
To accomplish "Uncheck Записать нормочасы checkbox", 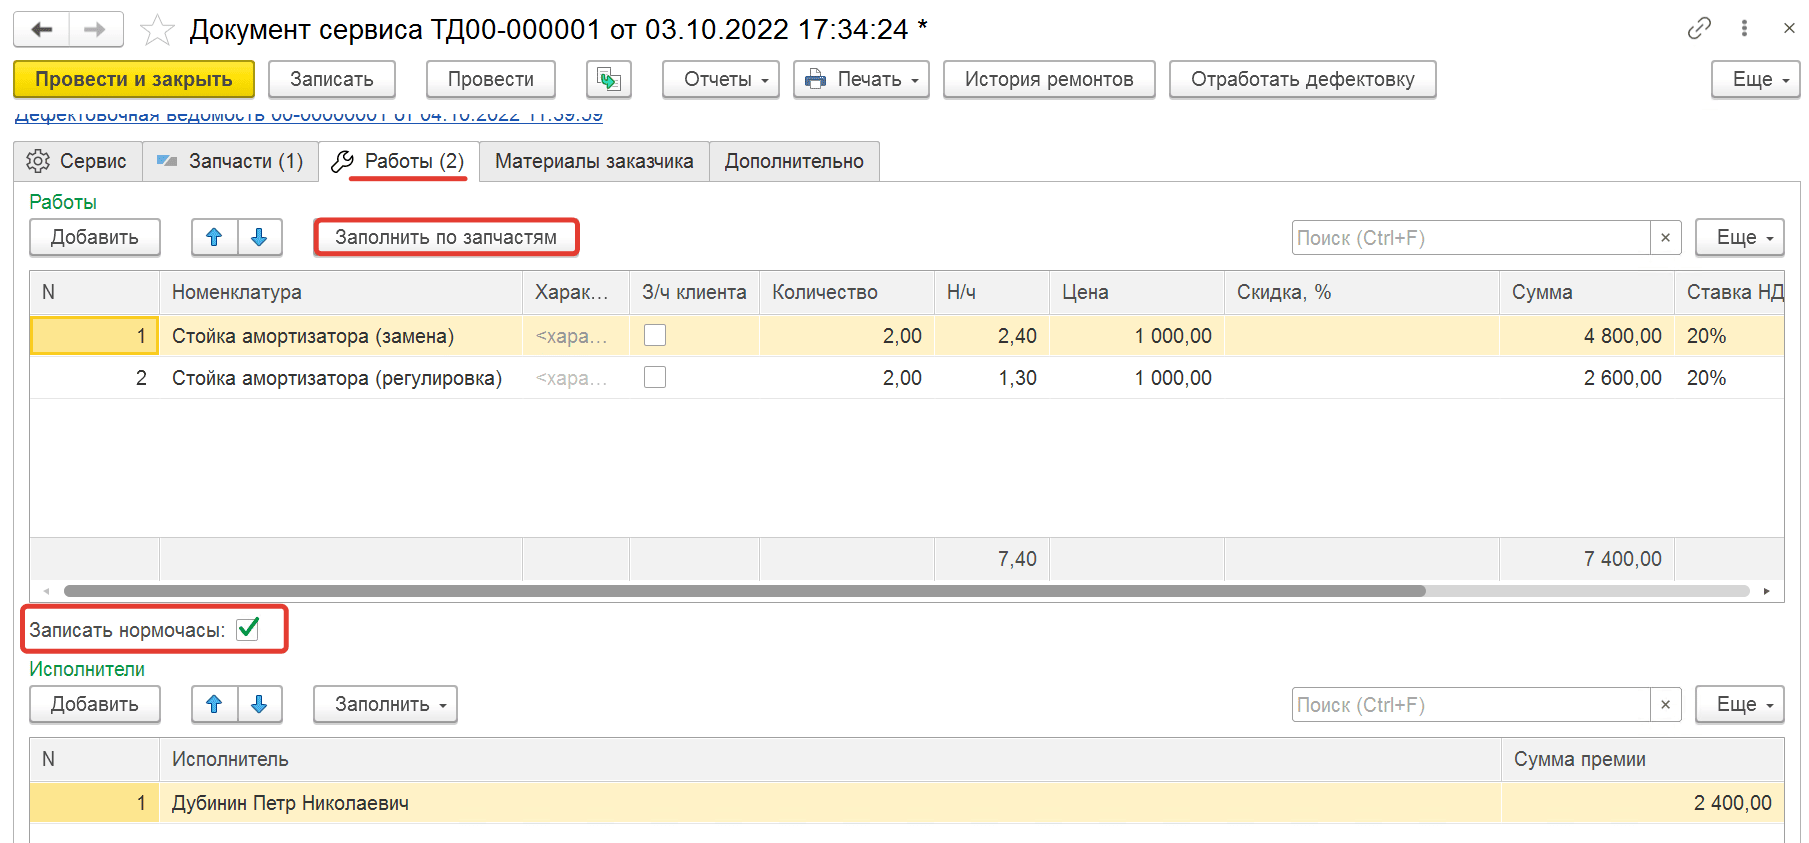I will coord(248,629).
